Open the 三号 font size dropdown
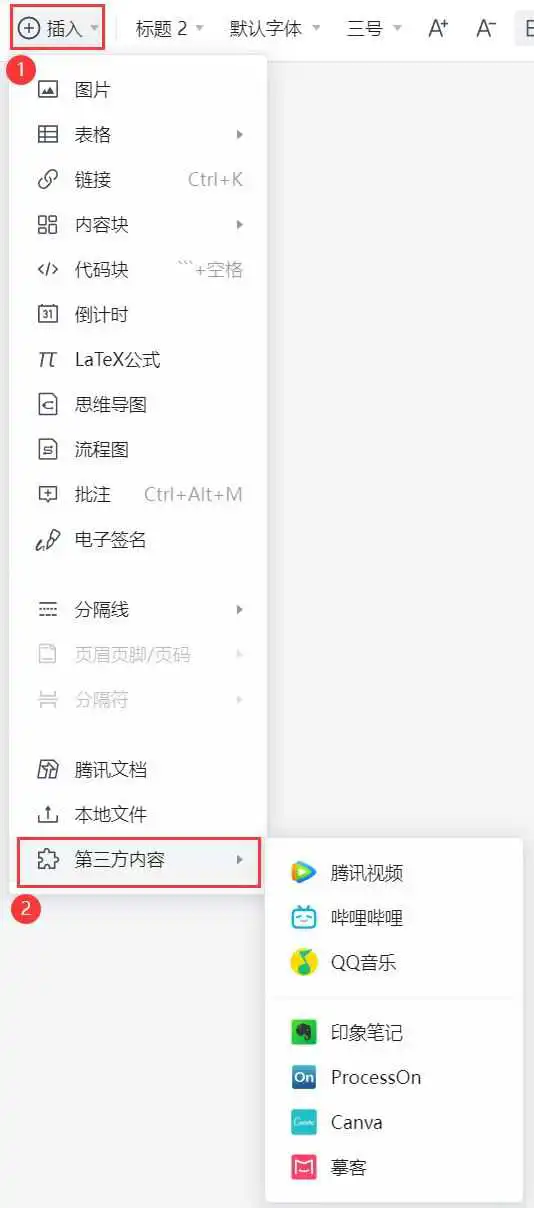The height and width of the screenshot is (1208, 534). click(x=374, y=28)
